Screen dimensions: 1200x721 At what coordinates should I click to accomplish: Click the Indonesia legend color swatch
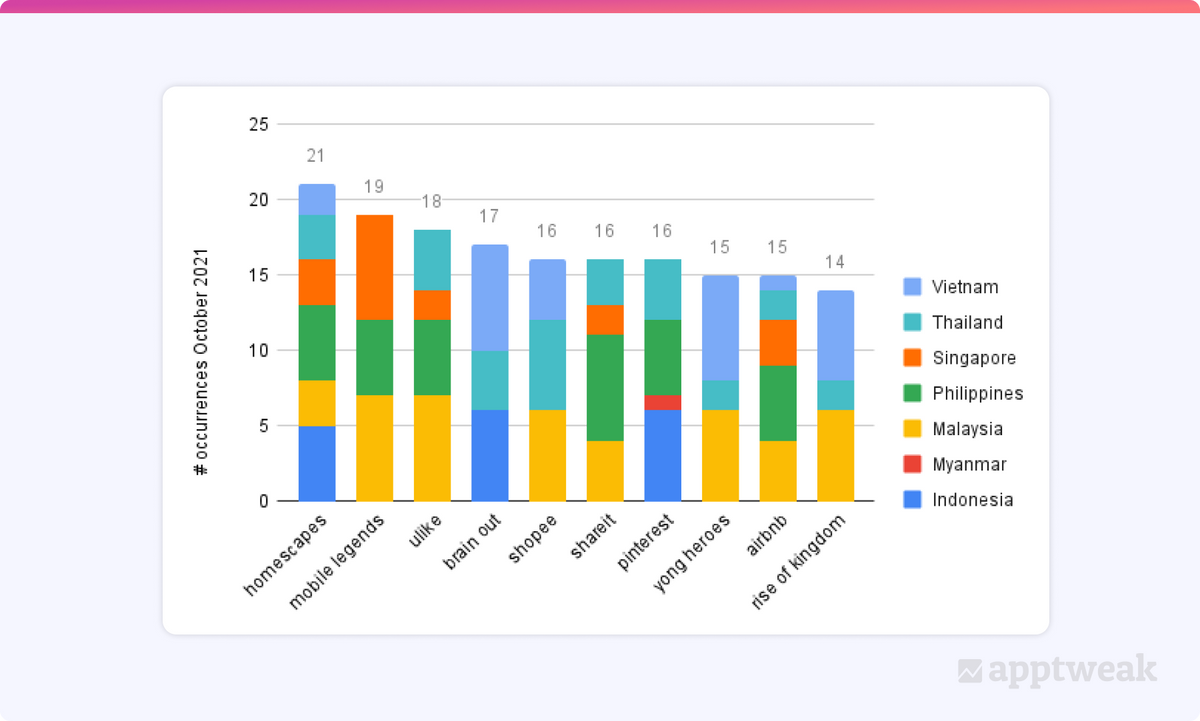[x=913, y=500]
